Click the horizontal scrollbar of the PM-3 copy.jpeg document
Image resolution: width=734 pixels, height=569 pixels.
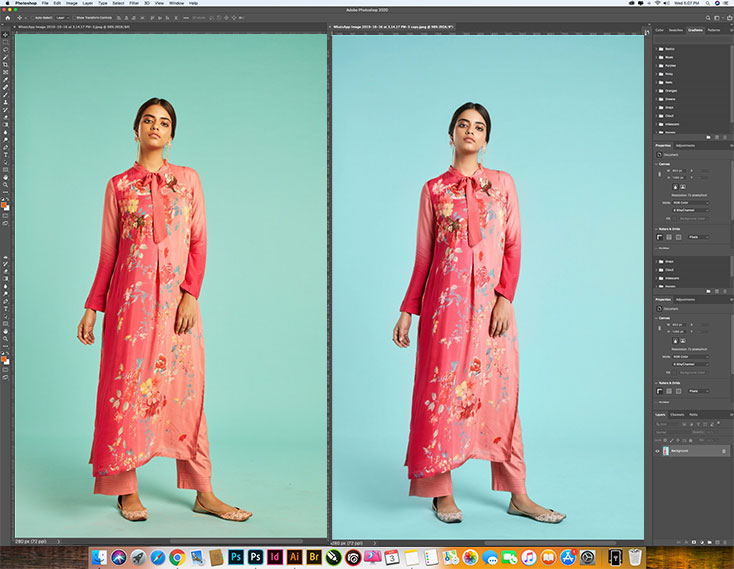[x=550, y=543]
